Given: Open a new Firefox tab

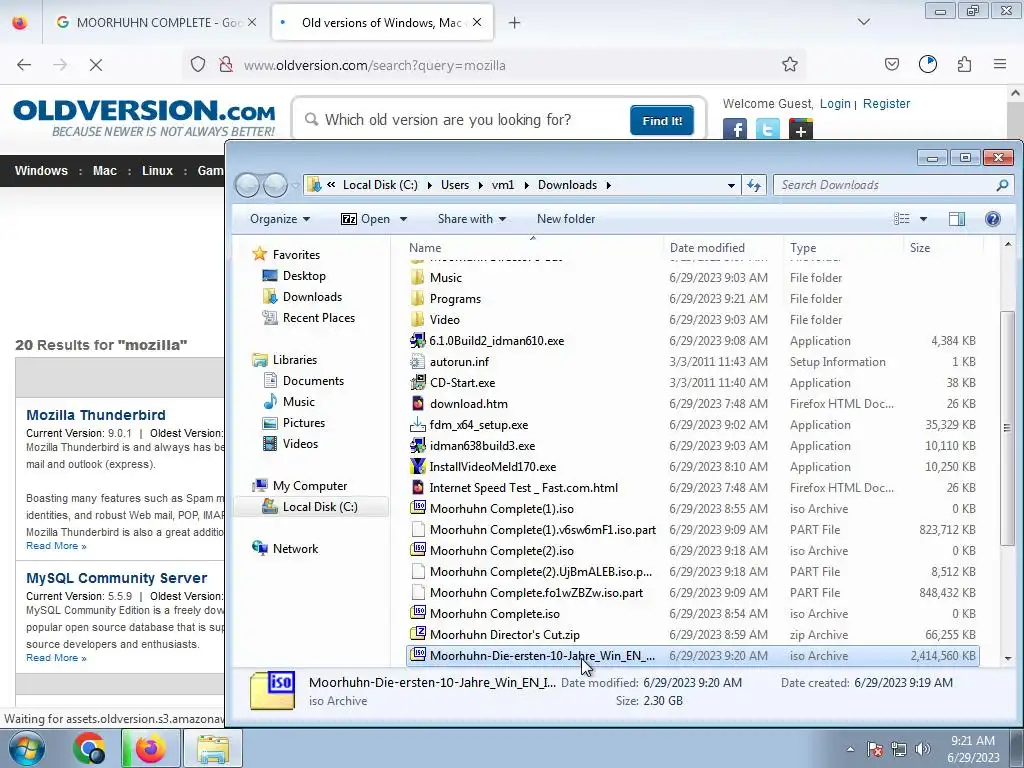Looking at the screenshot, I should [x=515, y=23].
